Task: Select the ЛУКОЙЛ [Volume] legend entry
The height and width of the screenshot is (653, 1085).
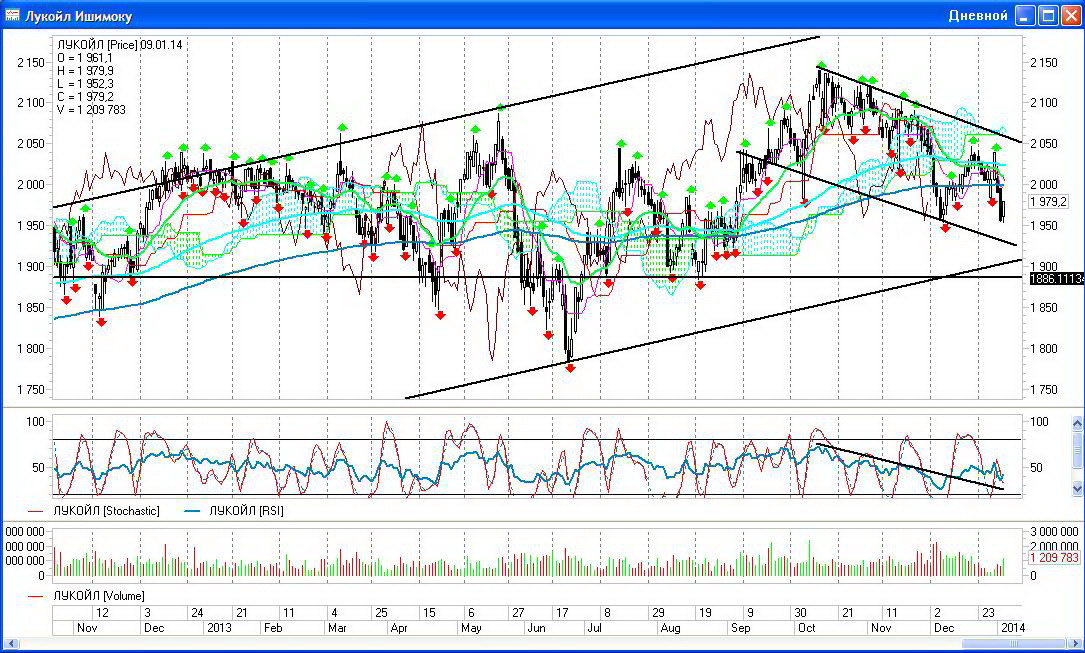Action: [86, 596]
